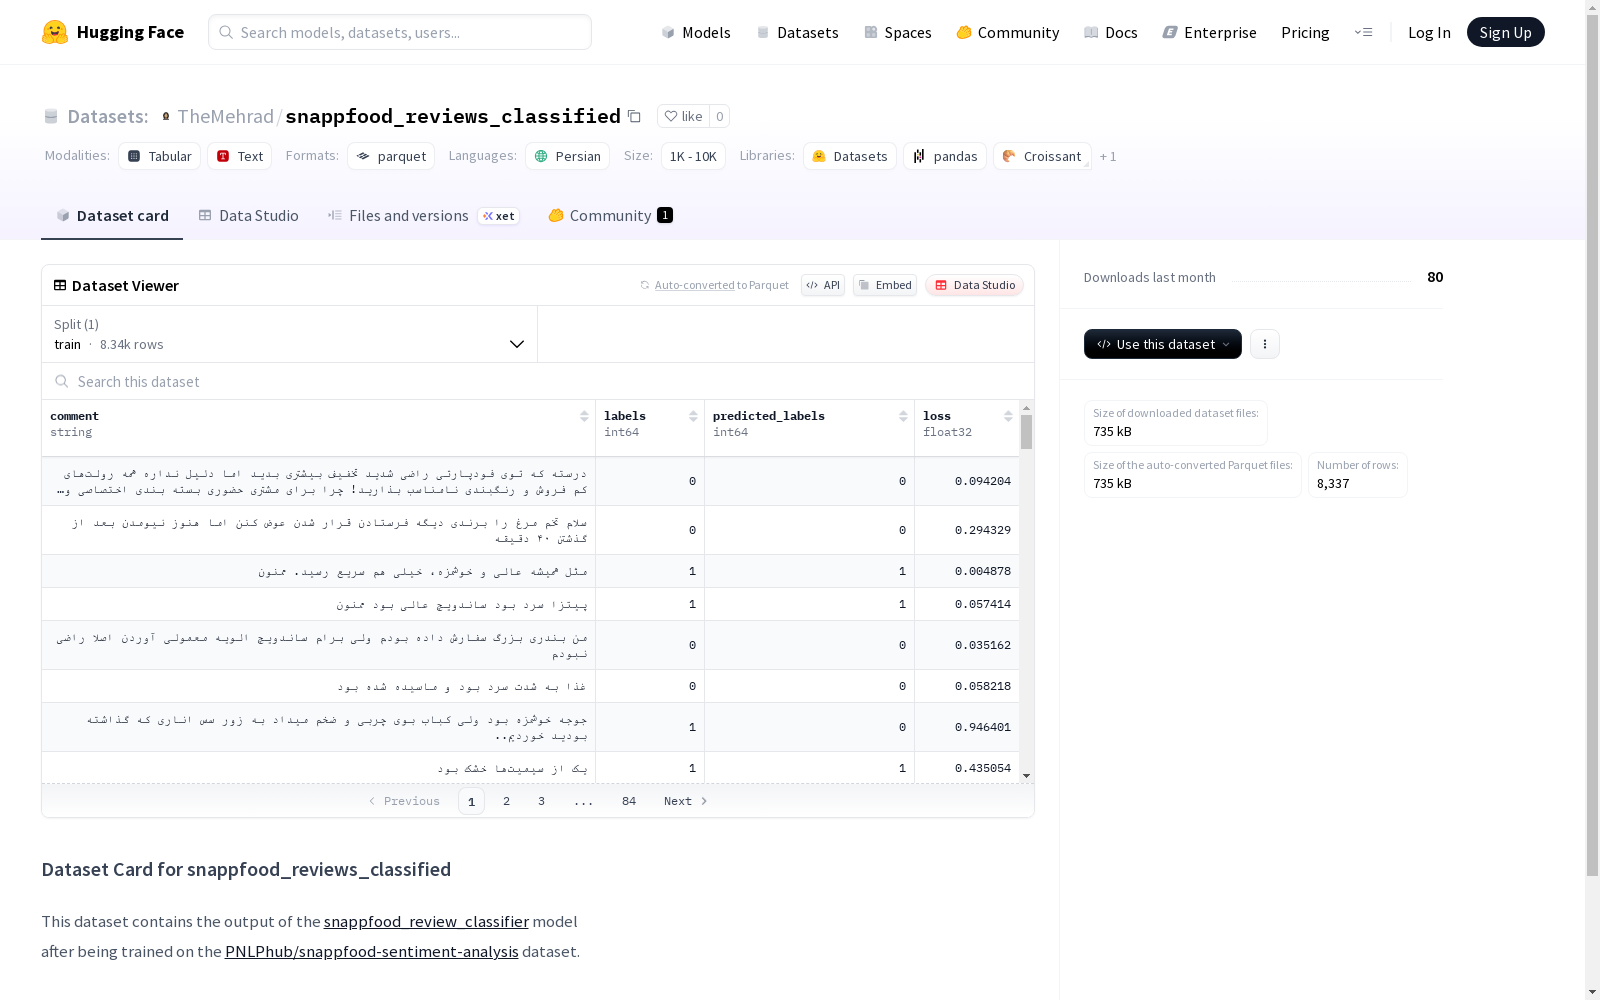Copy dataset name with copy icon
1600x1000 pixels.
click(x=634, y=116)
